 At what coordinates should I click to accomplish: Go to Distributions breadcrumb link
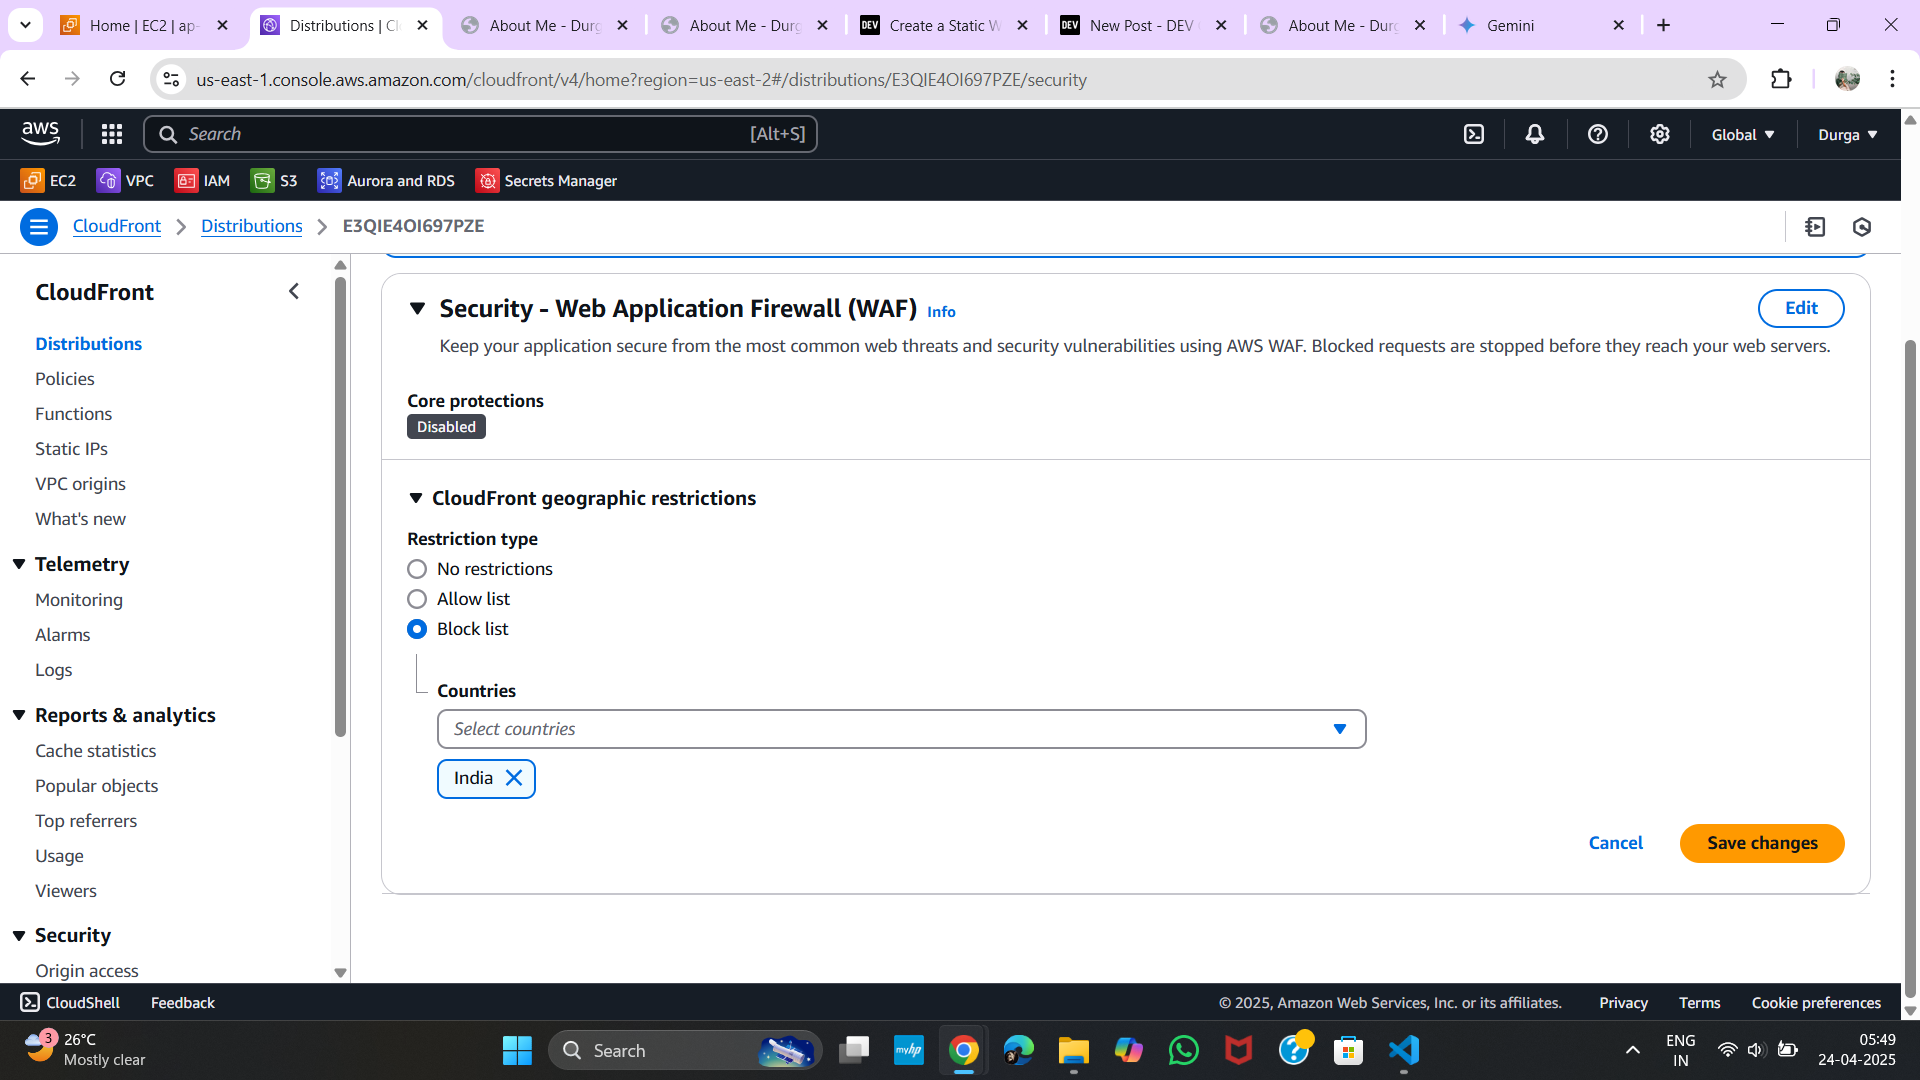click(x=252, y=226)
